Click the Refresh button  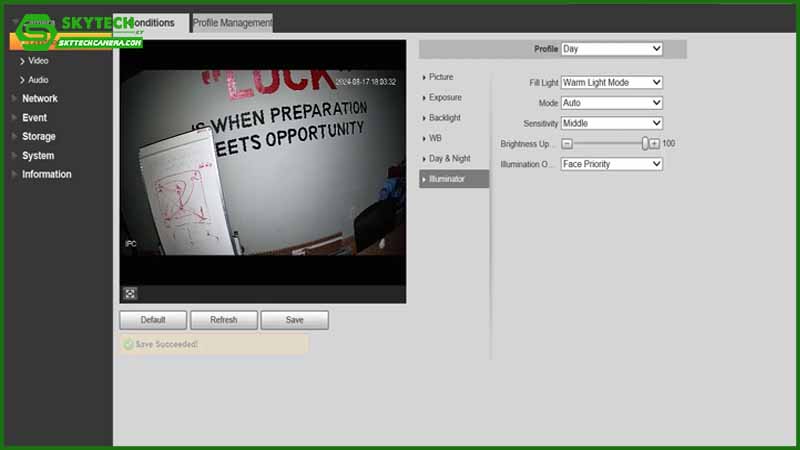(x=223, y=320)
